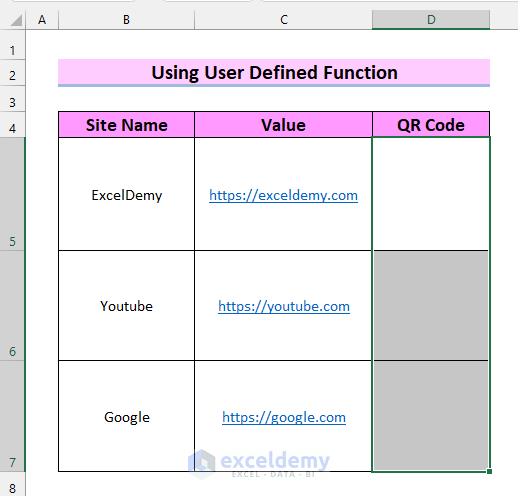This screenshot has height=496, width=518.
Task: Click the Select All corner triangle
Action: [16, 20]
